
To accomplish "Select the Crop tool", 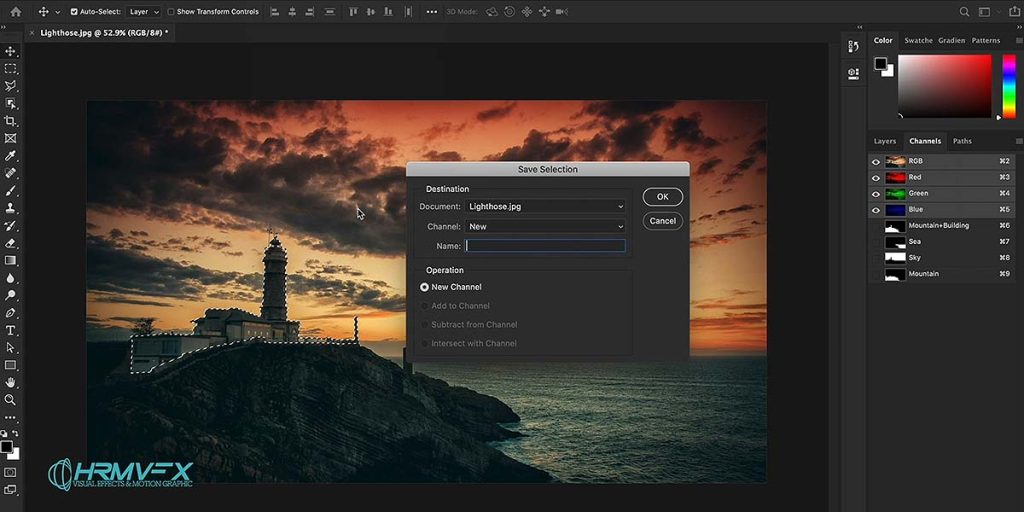I will point(10,121).
